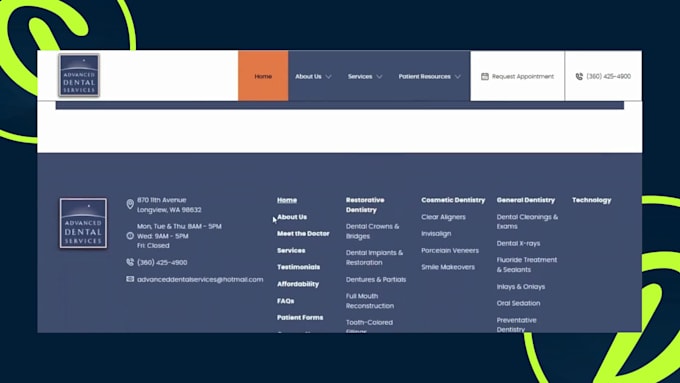The width and height of the screenshot is (680, 383).
Task: Open the Affordability link
Action: (x=298, y=284)
